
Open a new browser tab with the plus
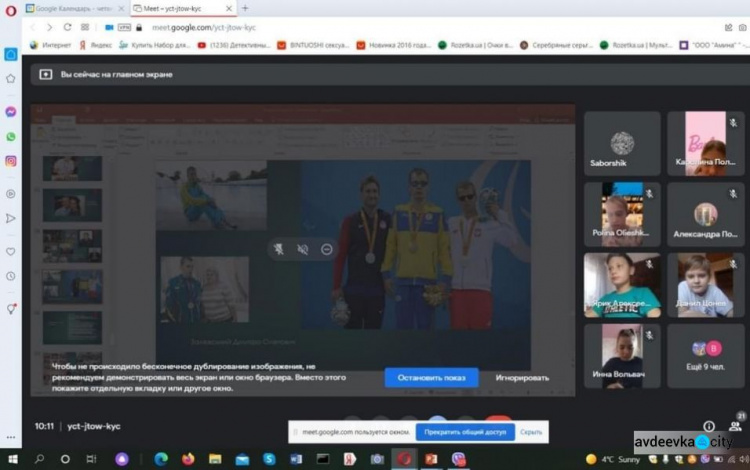(245, 7)
